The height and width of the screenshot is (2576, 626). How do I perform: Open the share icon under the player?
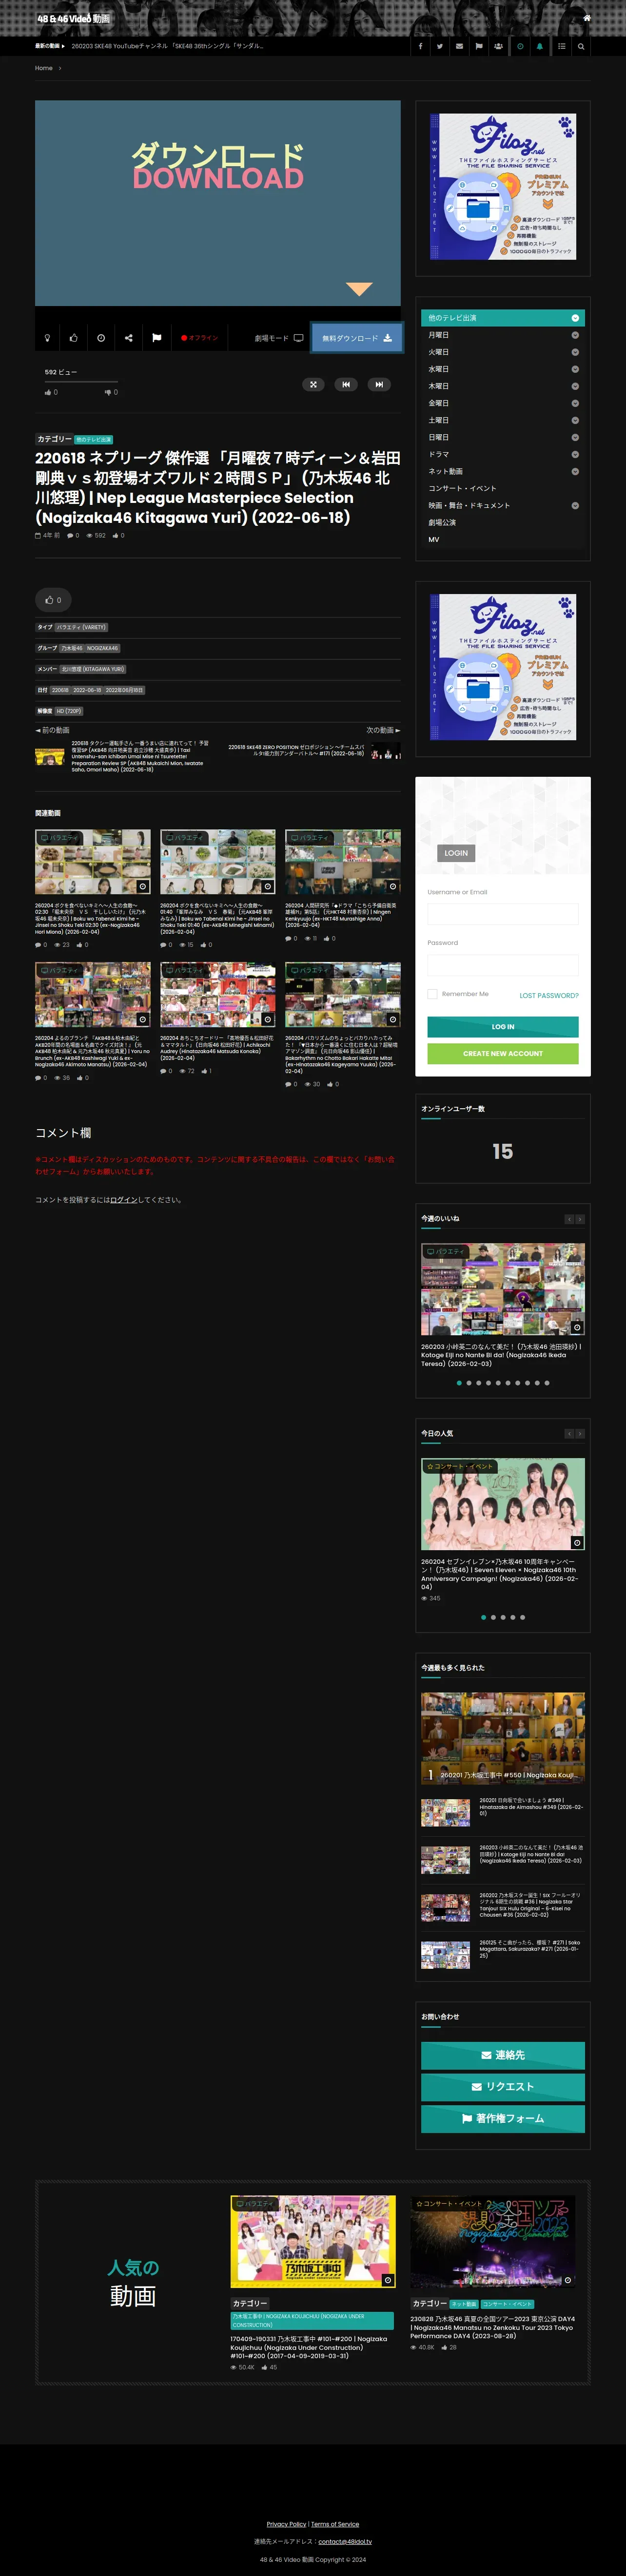[129, 338]
